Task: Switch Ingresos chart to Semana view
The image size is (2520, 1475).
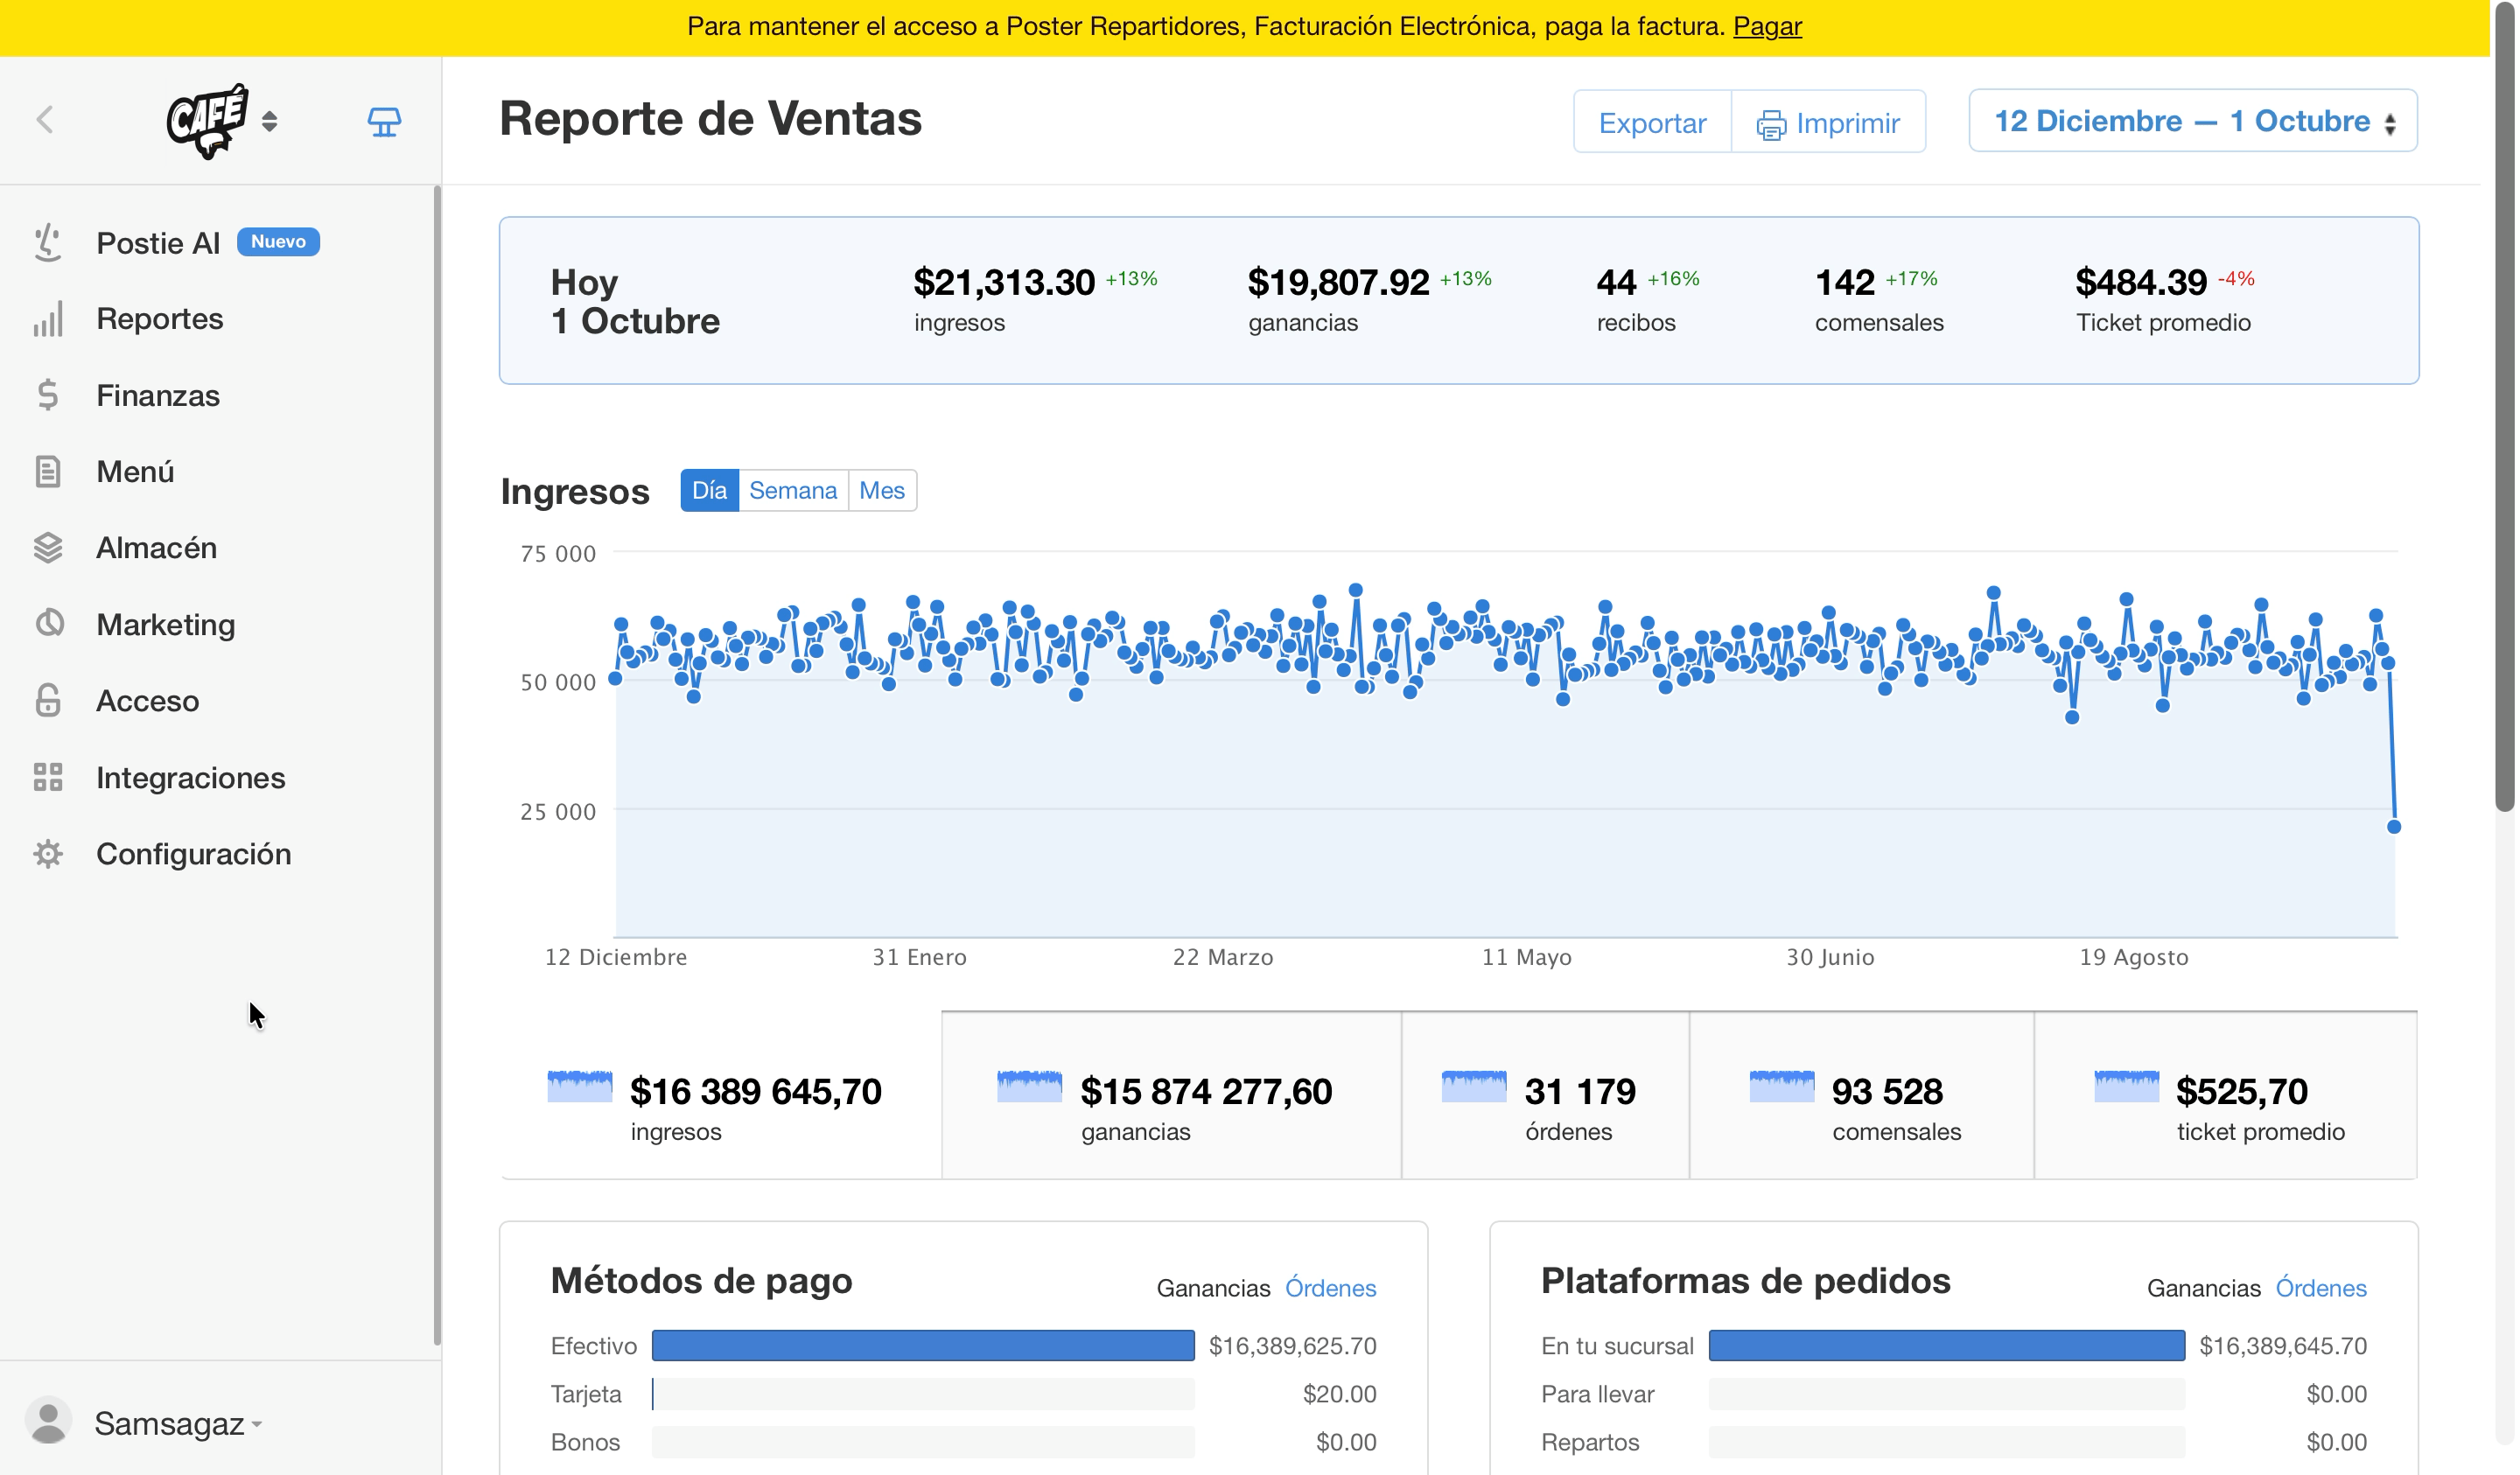Action: (793, 490)
